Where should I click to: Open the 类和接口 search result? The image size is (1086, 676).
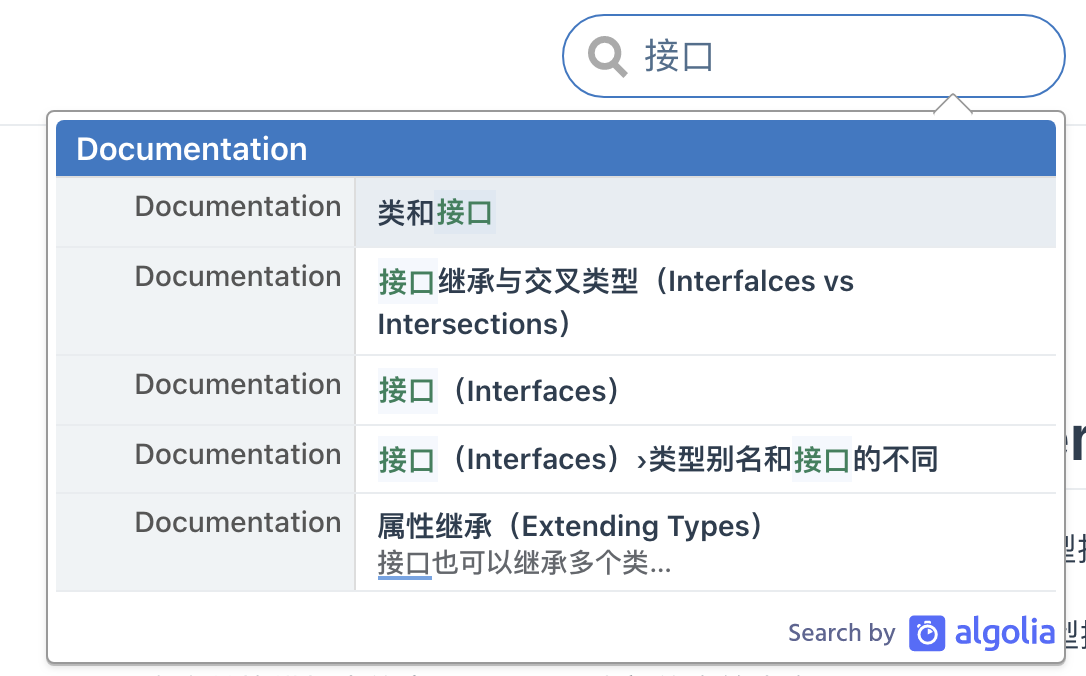coord(435,213)
